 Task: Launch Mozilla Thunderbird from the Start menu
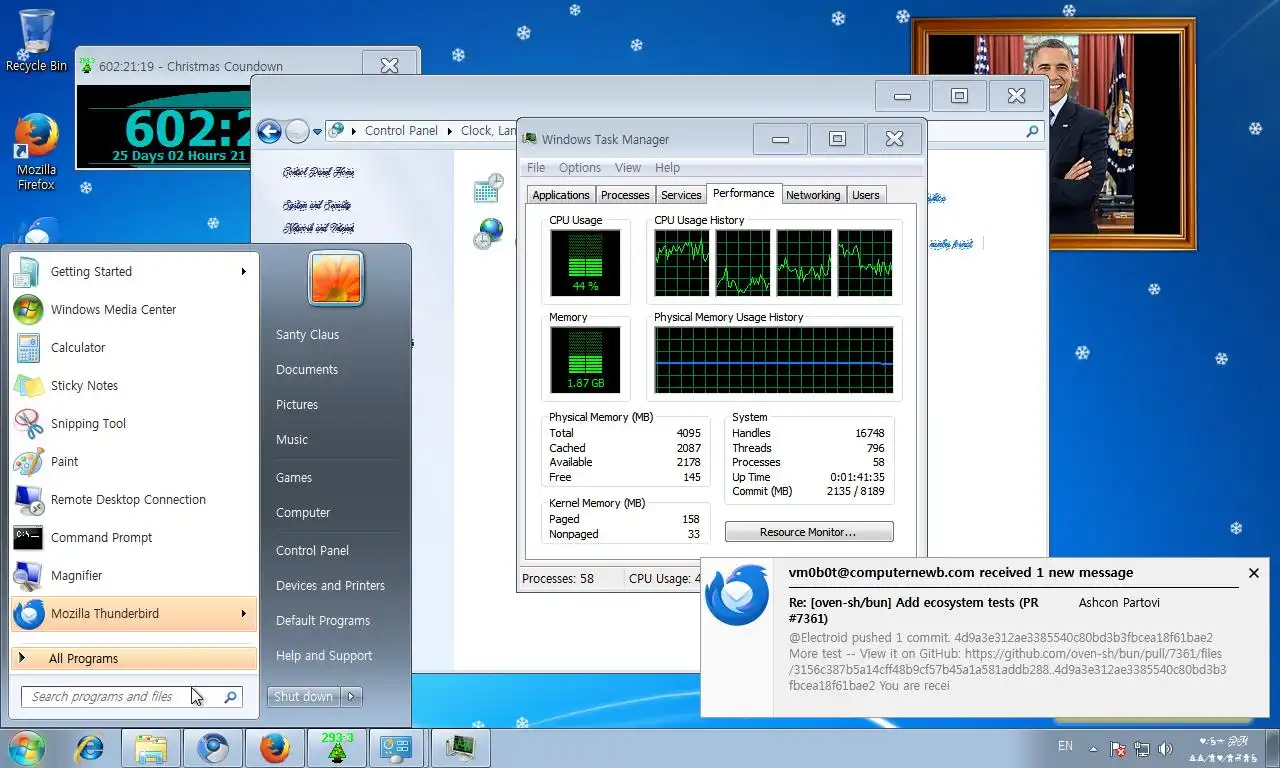[x=132, y=614]
